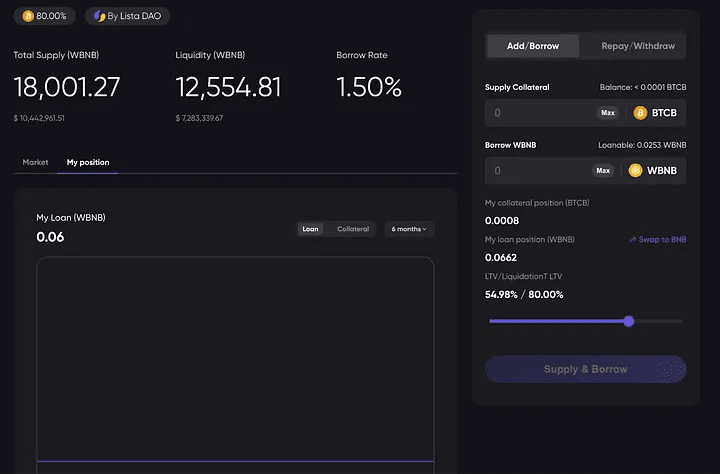
Task: Click the LTV slider handle
Action: pyautogui.click(x=628, y=321)
